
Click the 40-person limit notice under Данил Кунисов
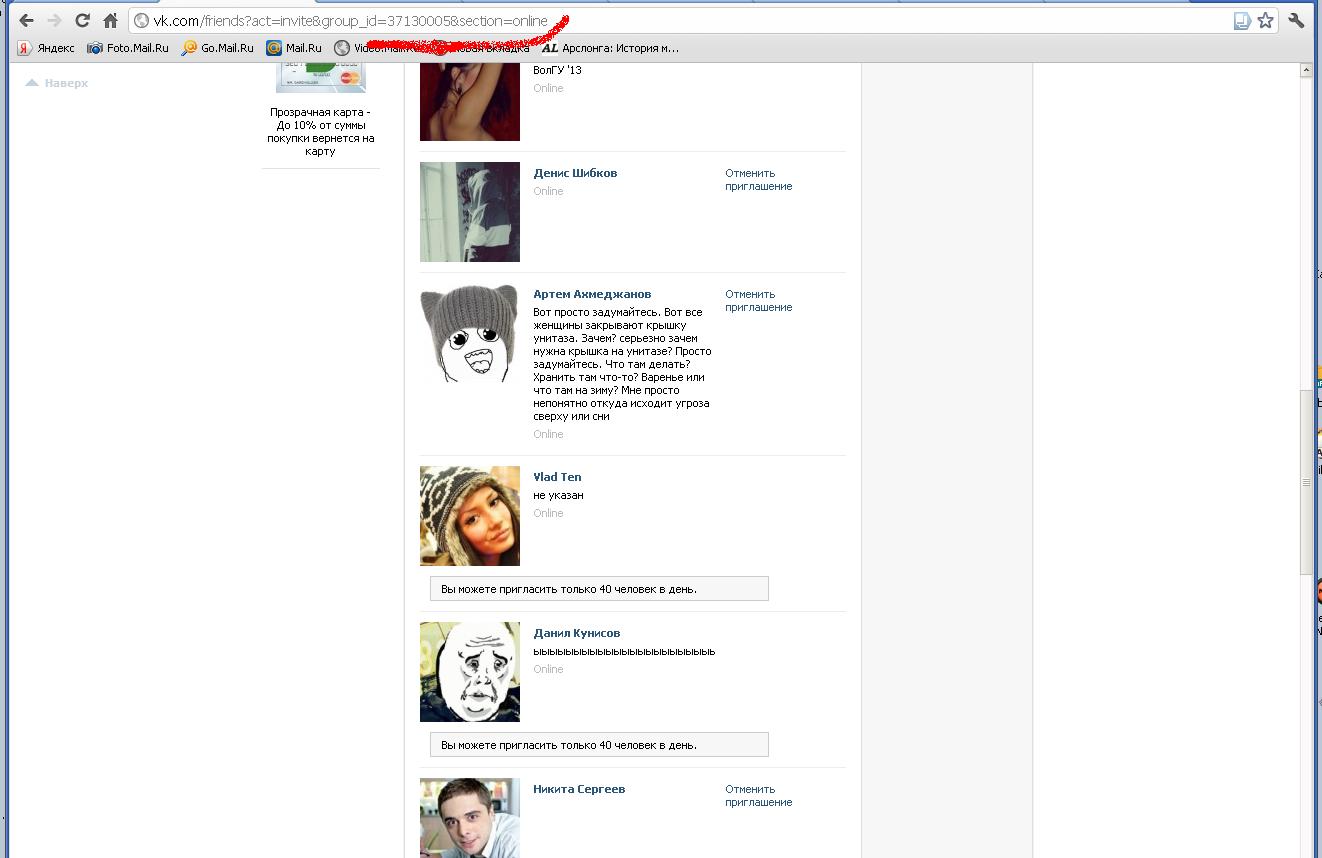coord(599,745)
